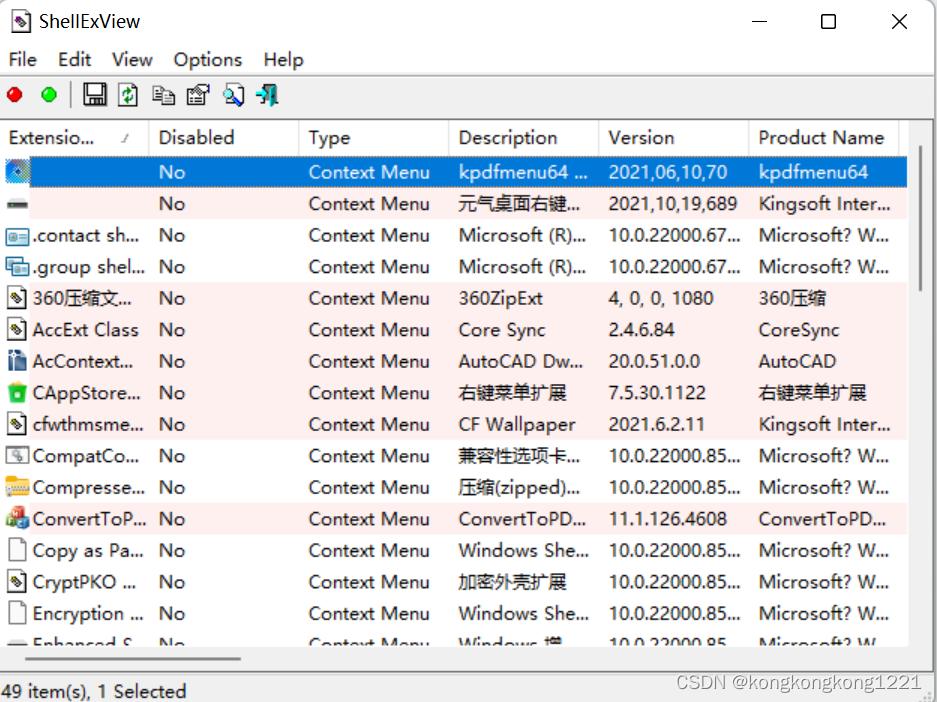Click the 压缩(zipped) description cell
This screenshot has height=702, width=937.
click(x=519, y=488)
